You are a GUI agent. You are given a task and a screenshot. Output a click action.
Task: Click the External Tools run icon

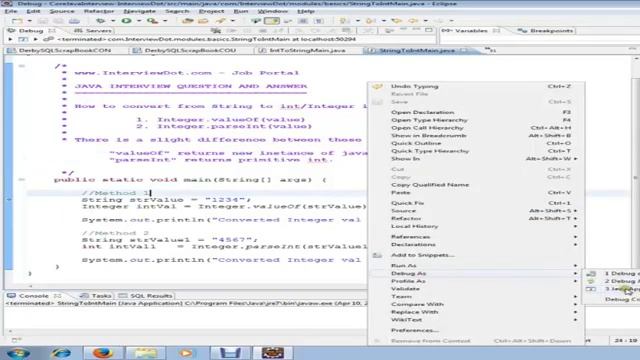153,20
